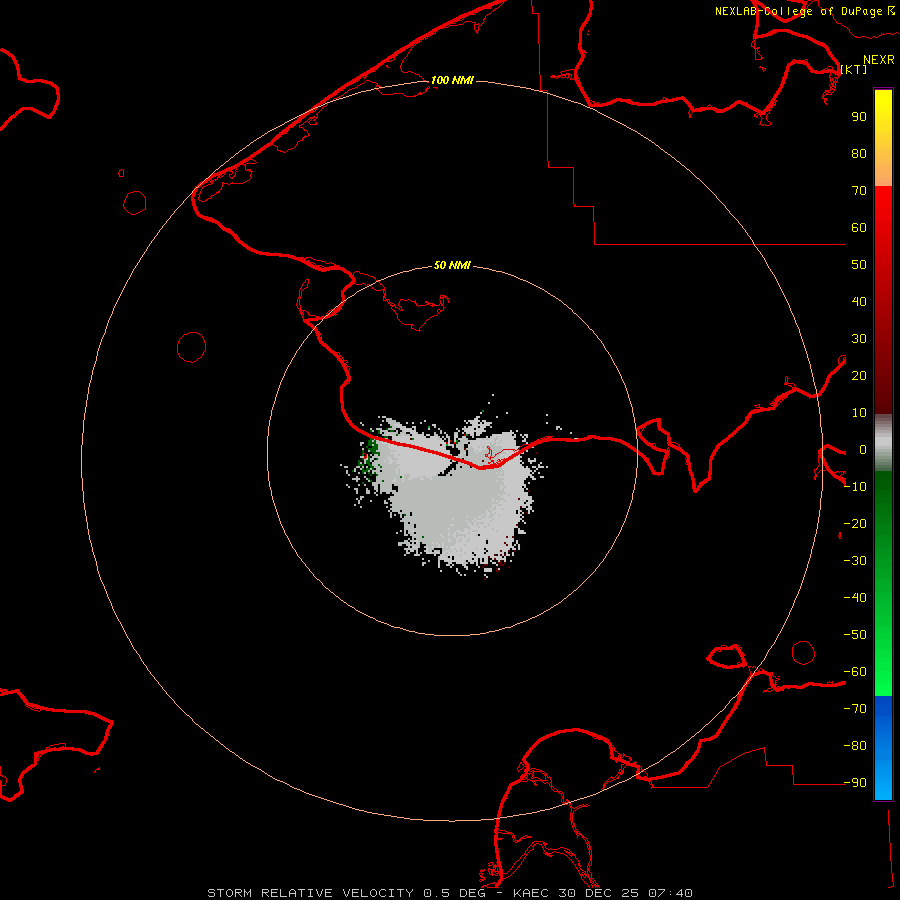Screen dimensions: 900x900
Task: Select the -50 value on the velocity scale
Action: pyautogui.click(x=855, y=635)
